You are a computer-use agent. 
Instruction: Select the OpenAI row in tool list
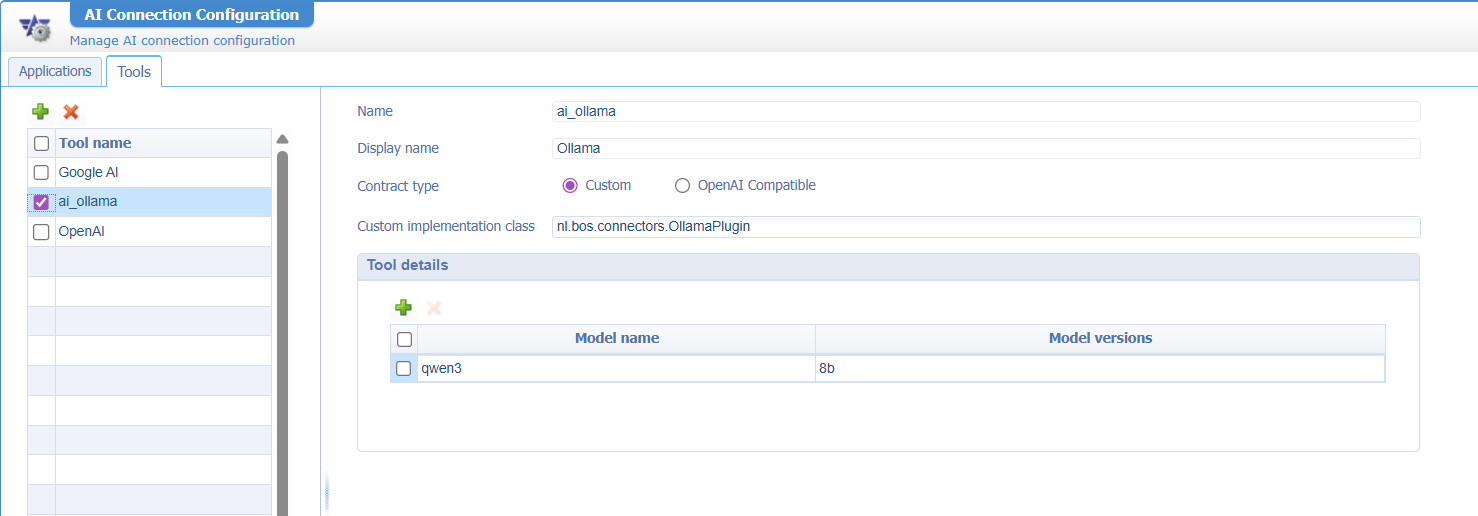coord(149,232)
